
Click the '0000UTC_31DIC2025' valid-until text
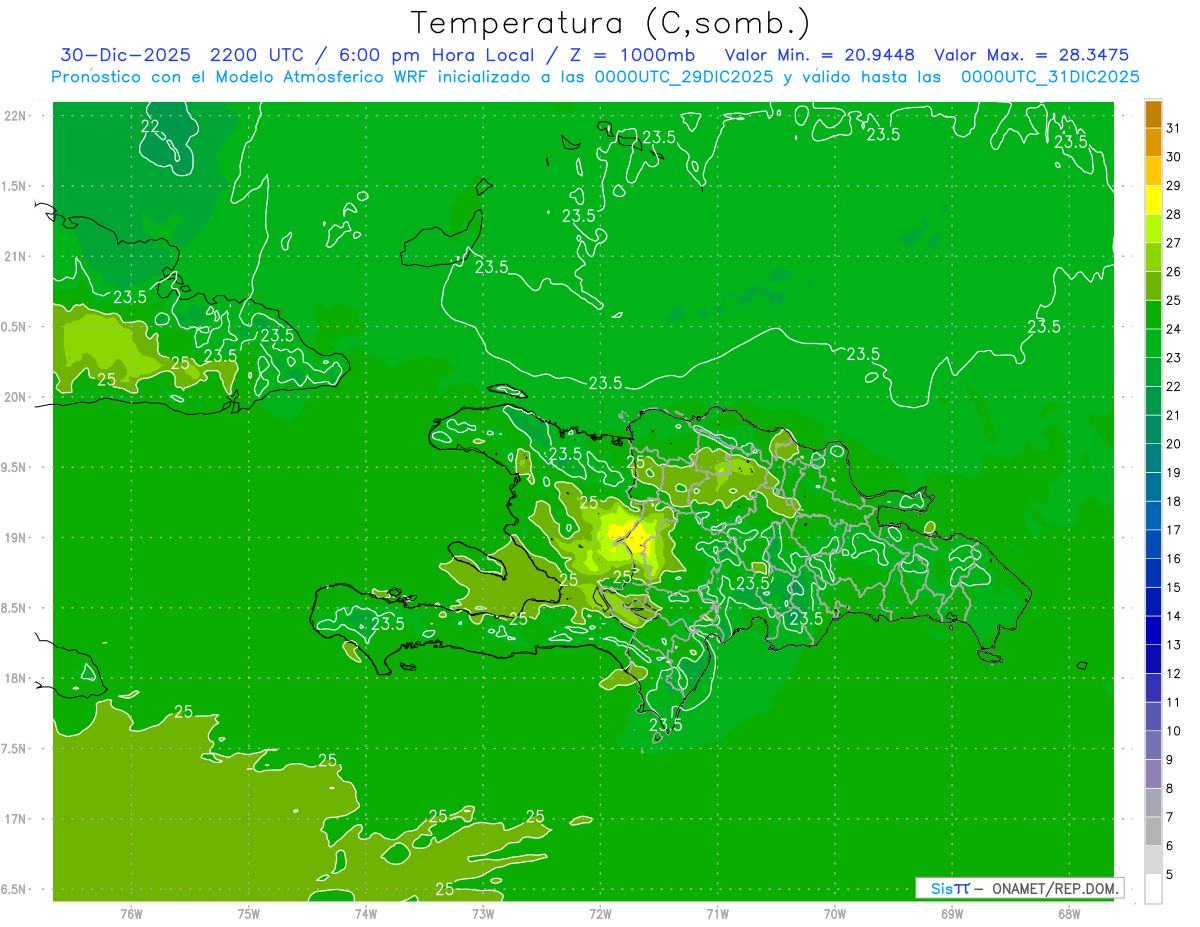[1050, 77]
